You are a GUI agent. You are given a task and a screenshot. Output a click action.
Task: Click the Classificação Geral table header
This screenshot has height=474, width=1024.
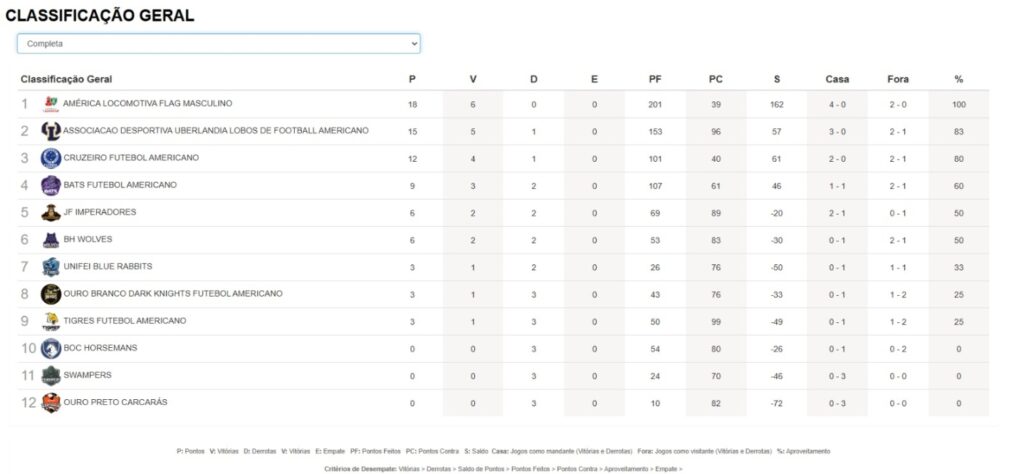point(66,79)
